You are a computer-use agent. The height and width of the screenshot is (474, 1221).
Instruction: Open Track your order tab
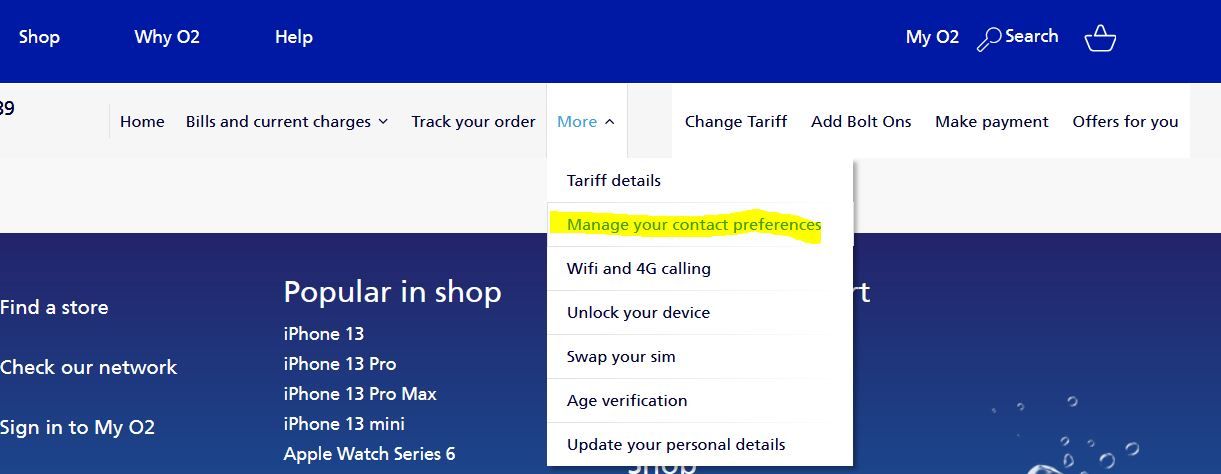(x=473, y=122)
